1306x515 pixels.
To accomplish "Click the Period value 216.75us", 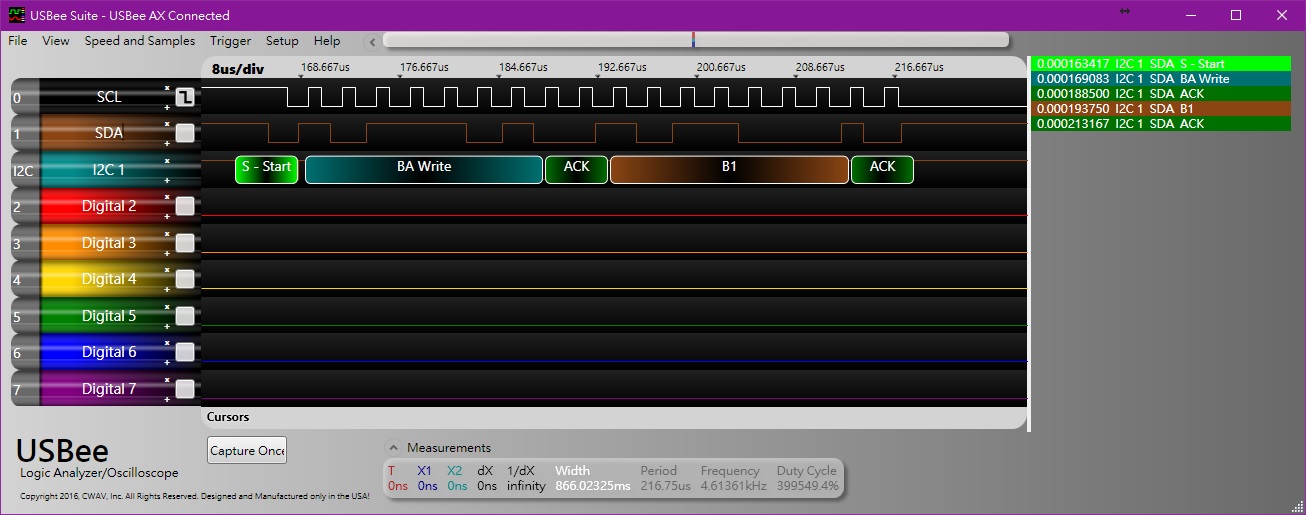I will [664, 486].
